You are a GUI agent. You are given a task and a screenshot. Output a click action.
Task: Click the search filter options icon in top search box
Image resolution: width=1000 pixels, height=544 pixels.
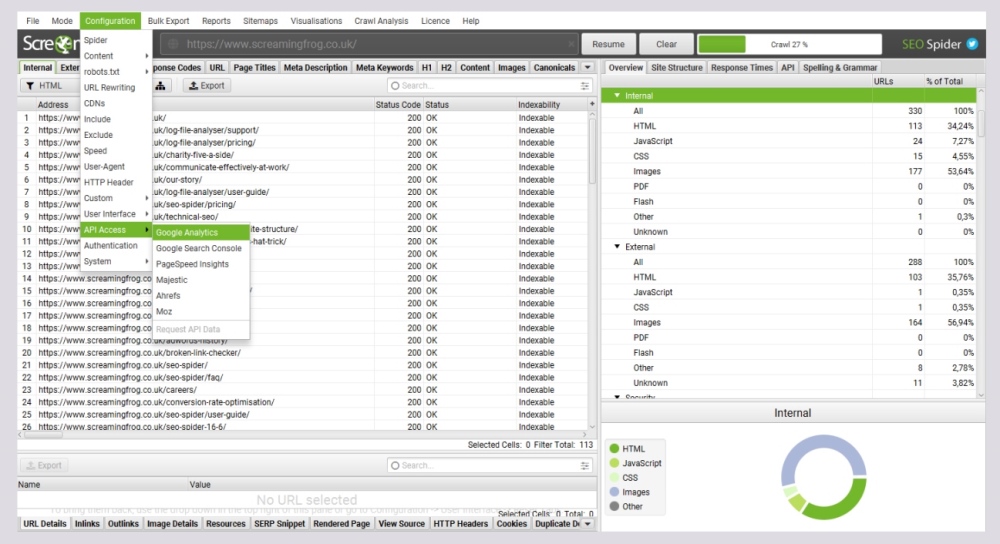coord(585,86)
